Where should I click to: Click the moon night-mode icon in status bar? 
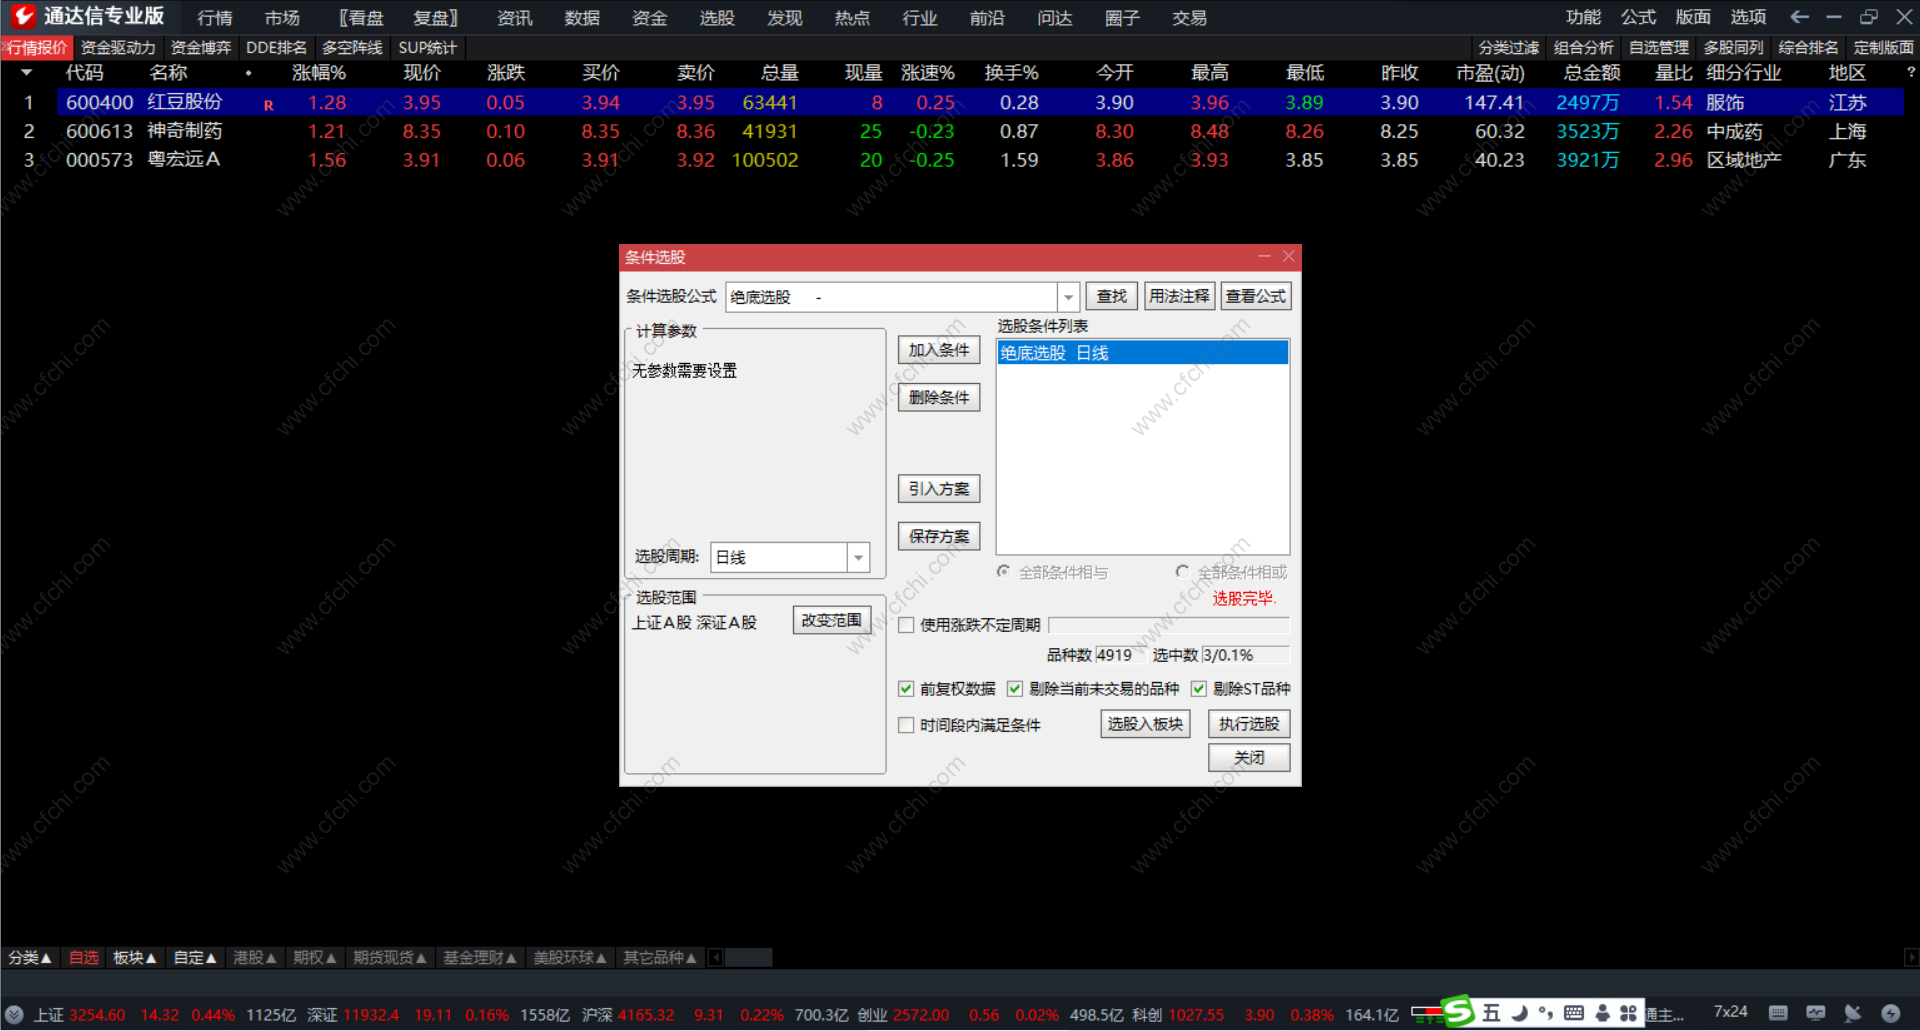1520,1014
